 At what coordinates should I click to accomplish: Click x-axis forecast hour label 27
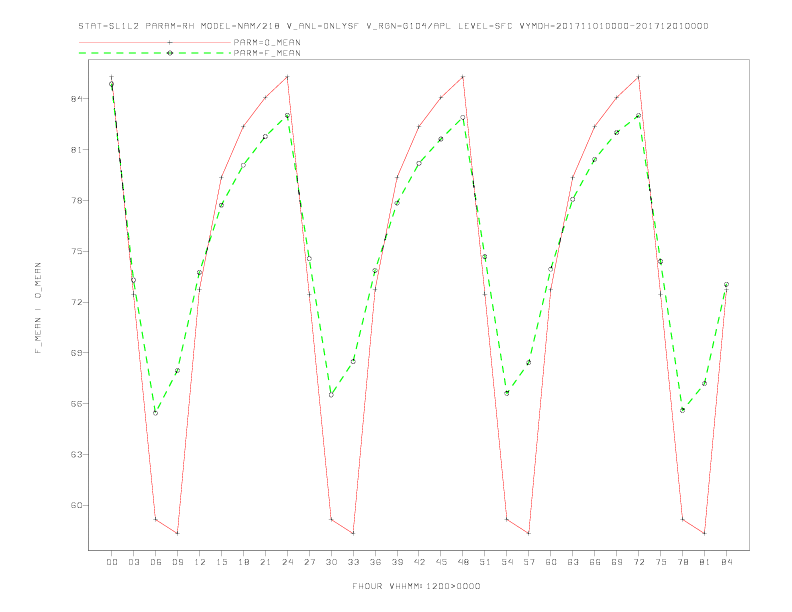point(309,562)
